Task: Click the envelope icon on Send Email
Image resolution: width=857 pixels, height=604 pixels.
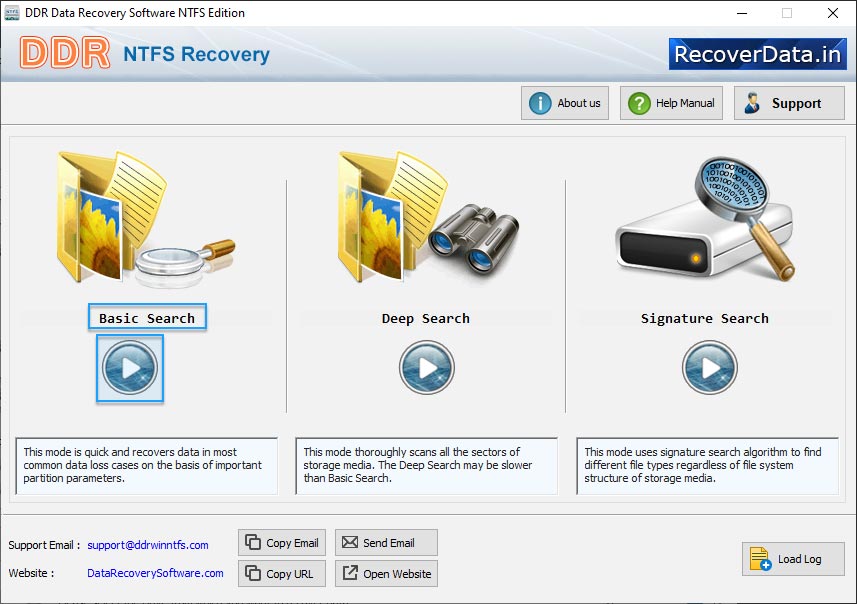Action: 350,542
